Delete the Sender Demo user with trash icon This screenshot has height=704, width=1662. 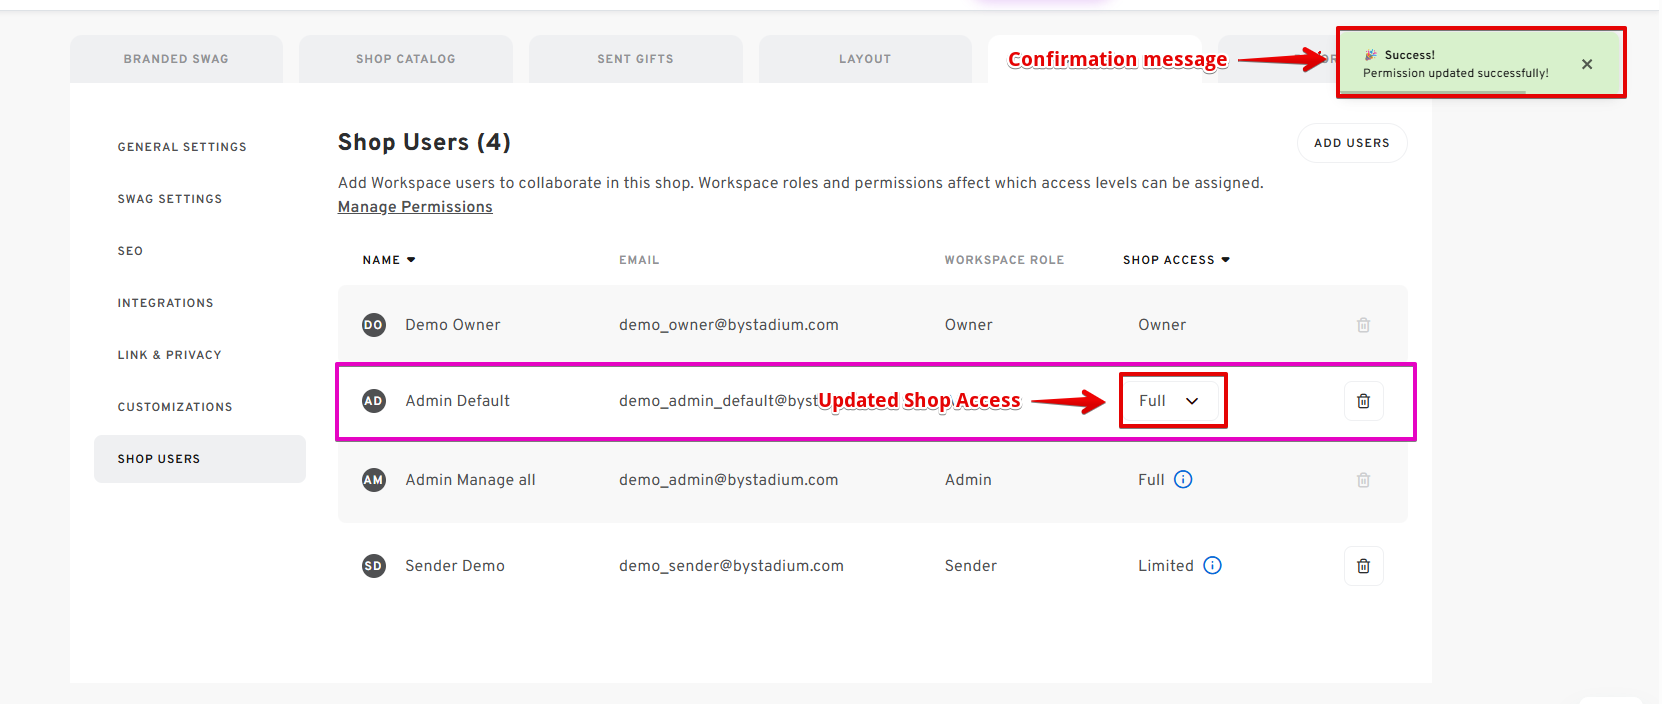1363,566
